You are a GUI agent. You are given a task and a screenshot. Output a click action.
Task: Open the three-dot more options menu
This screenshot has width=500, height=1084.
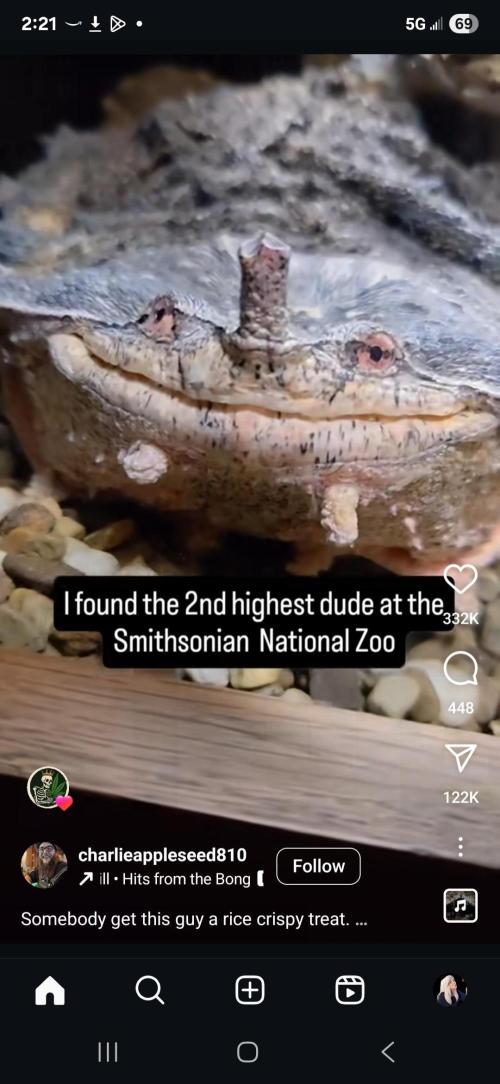click(x=461, y=847)
